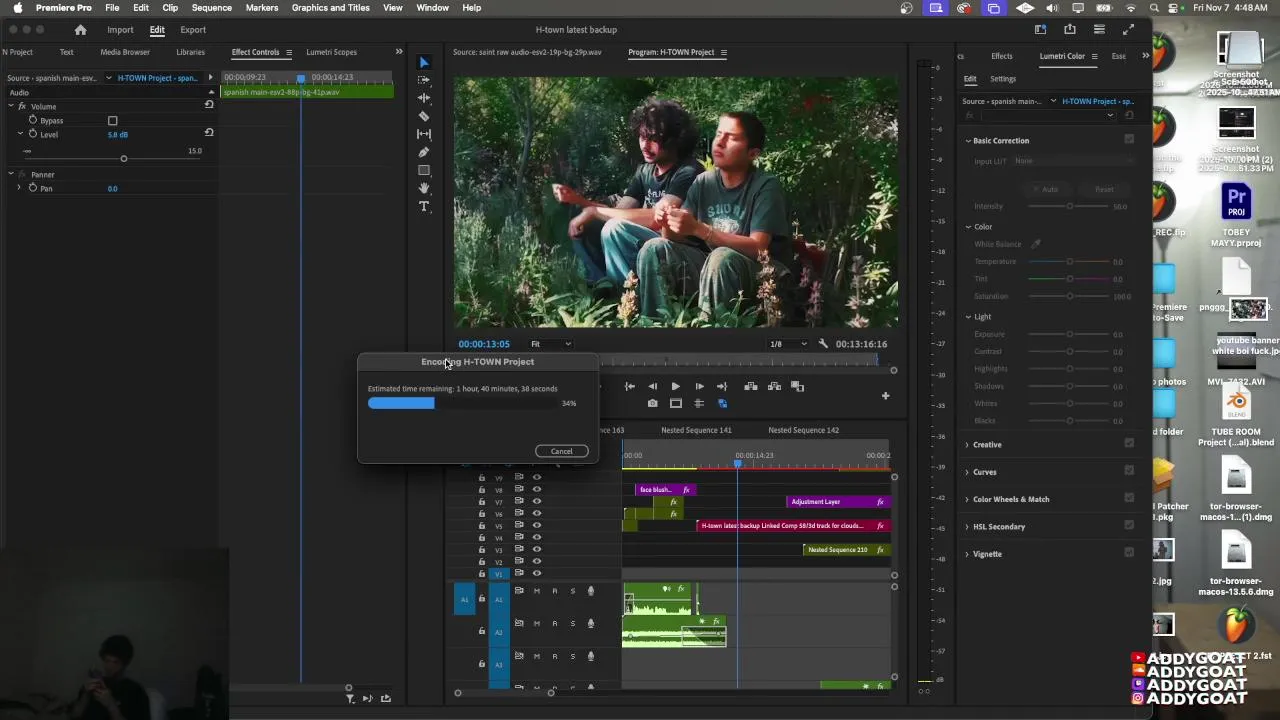Reset the Volume effect parameters
Image resolution: width=1280 pixels, height=720 pixels.
[209, 105]
